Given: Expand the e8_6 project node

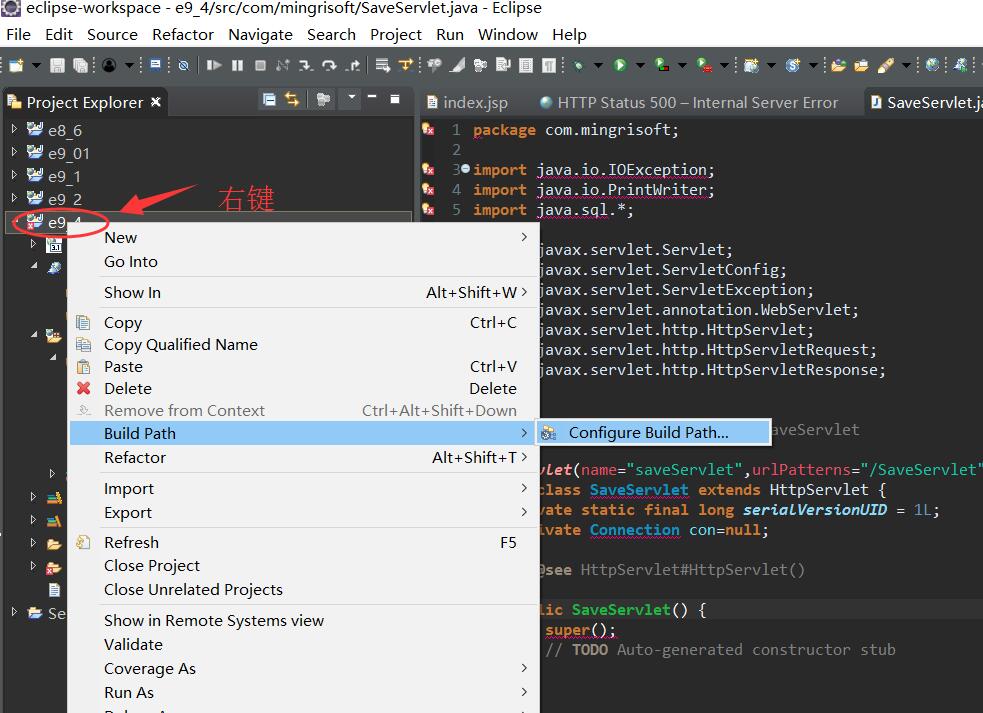Looking at the screenshot, I should point(14,129).
